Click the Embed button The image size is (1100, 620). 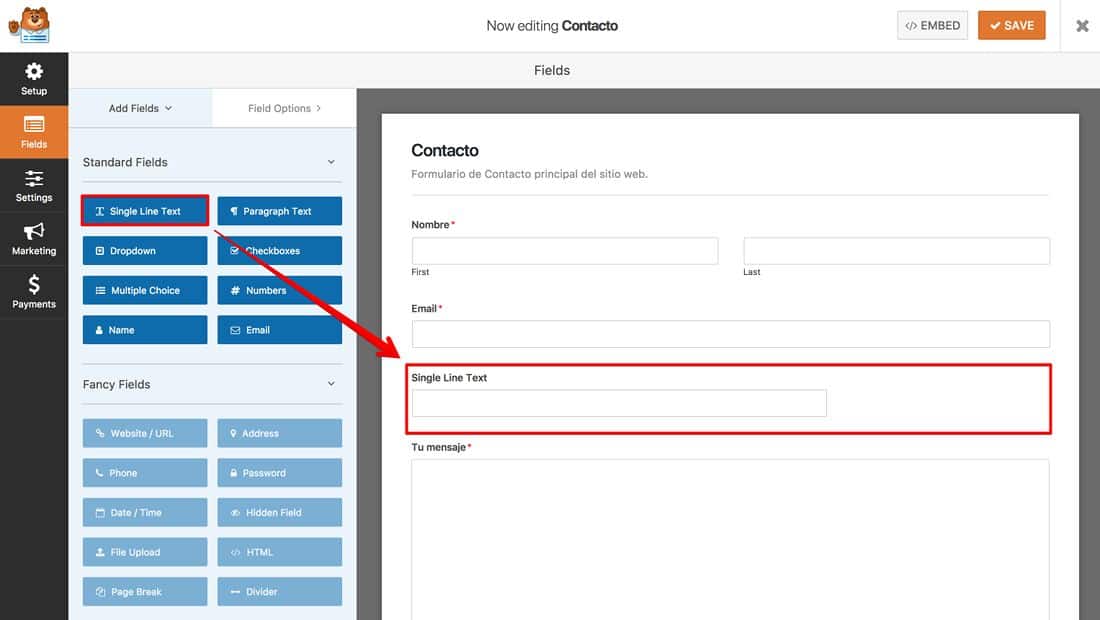pyautogui.click(x=932, y=26)
